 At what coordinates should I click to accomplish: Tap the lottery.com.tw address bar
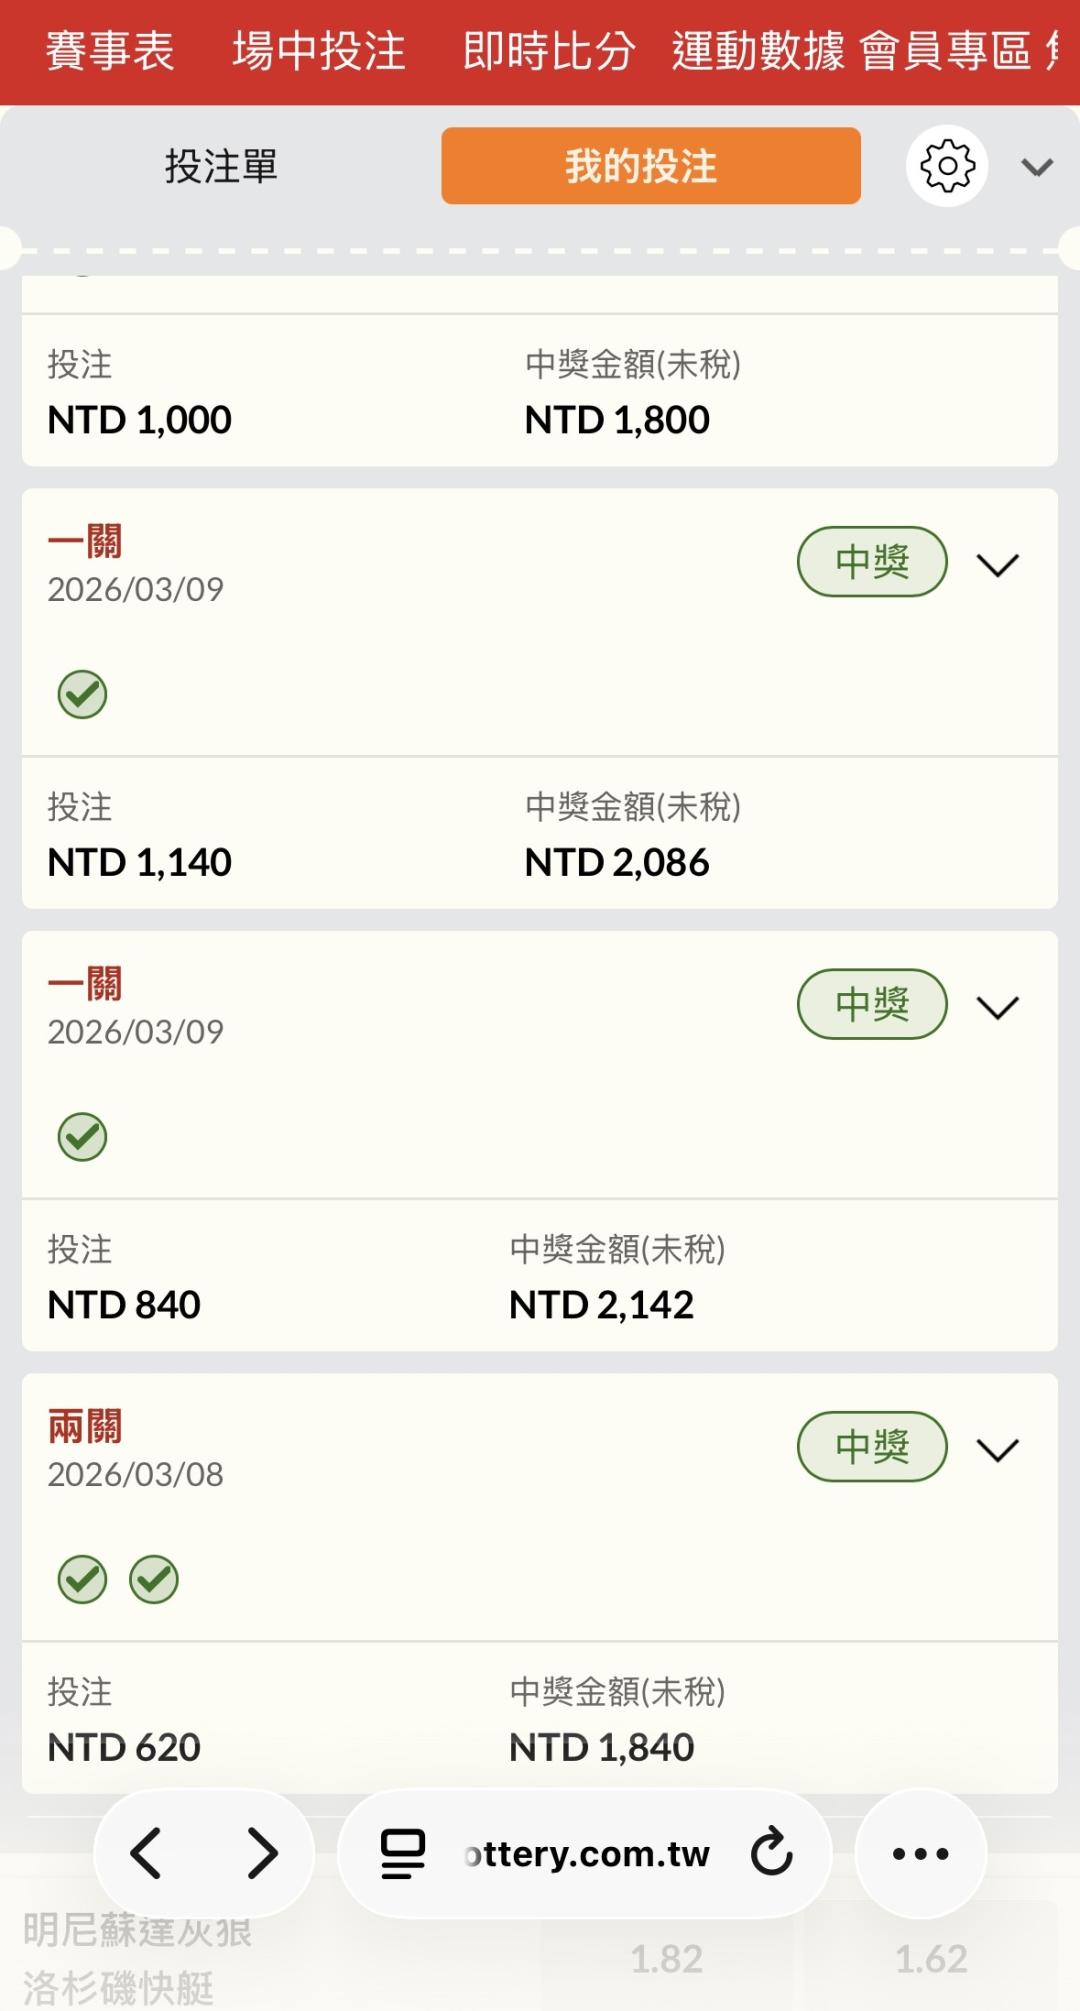587,1854
